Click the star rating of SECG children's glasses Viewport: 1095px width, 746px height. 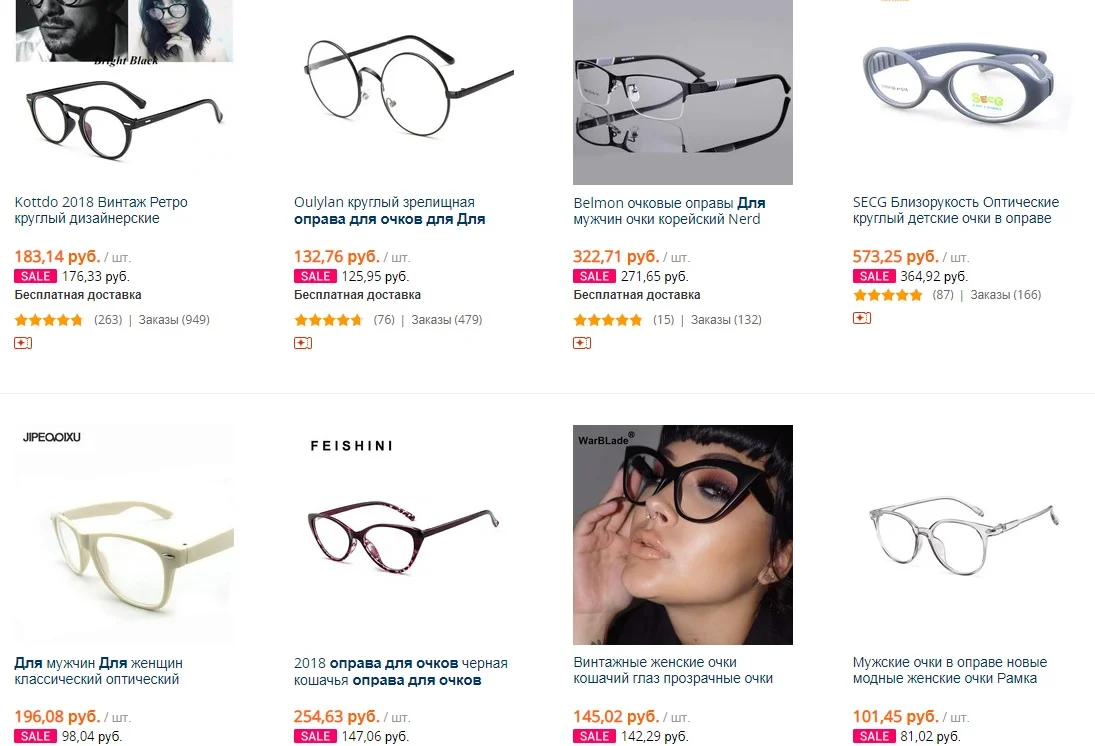pyautogui.click(x=888, y=295)
